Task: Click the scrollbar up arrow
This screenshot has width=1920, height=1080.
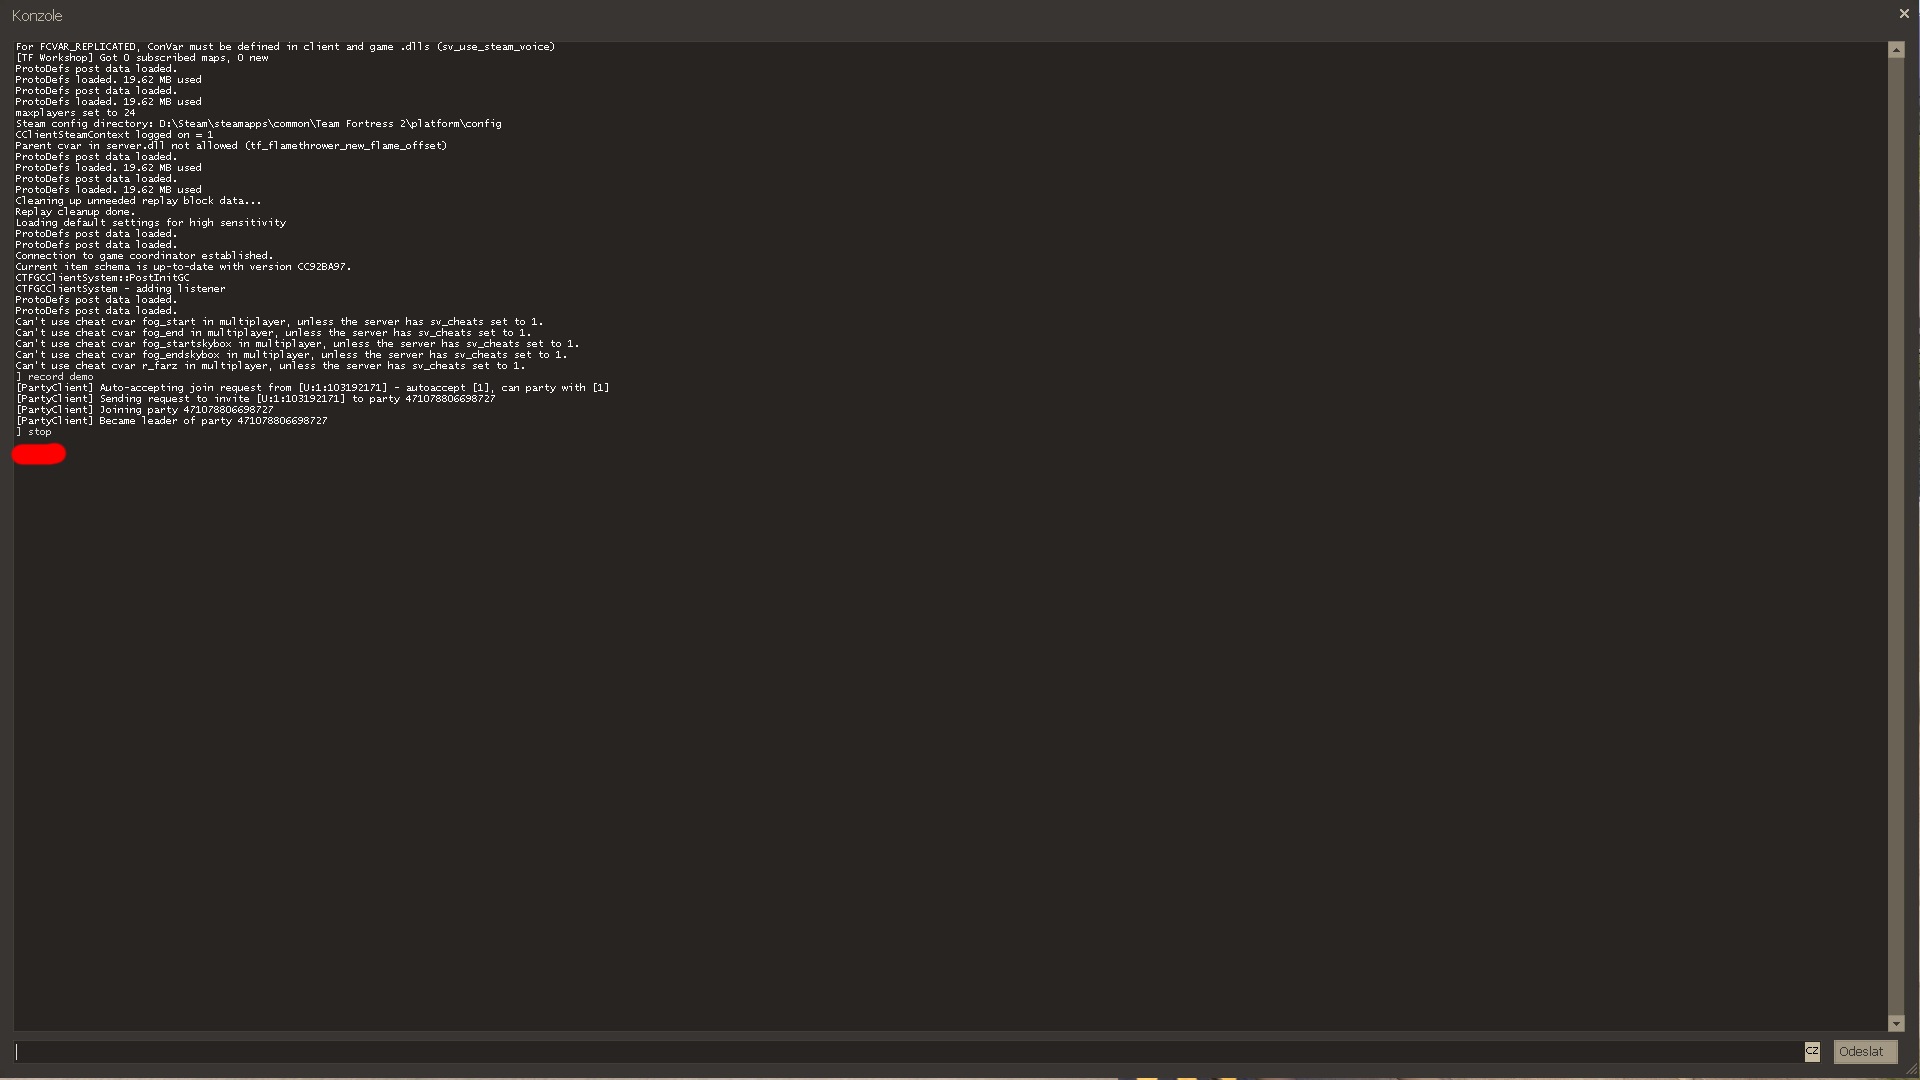Action: coord(1896,50)
